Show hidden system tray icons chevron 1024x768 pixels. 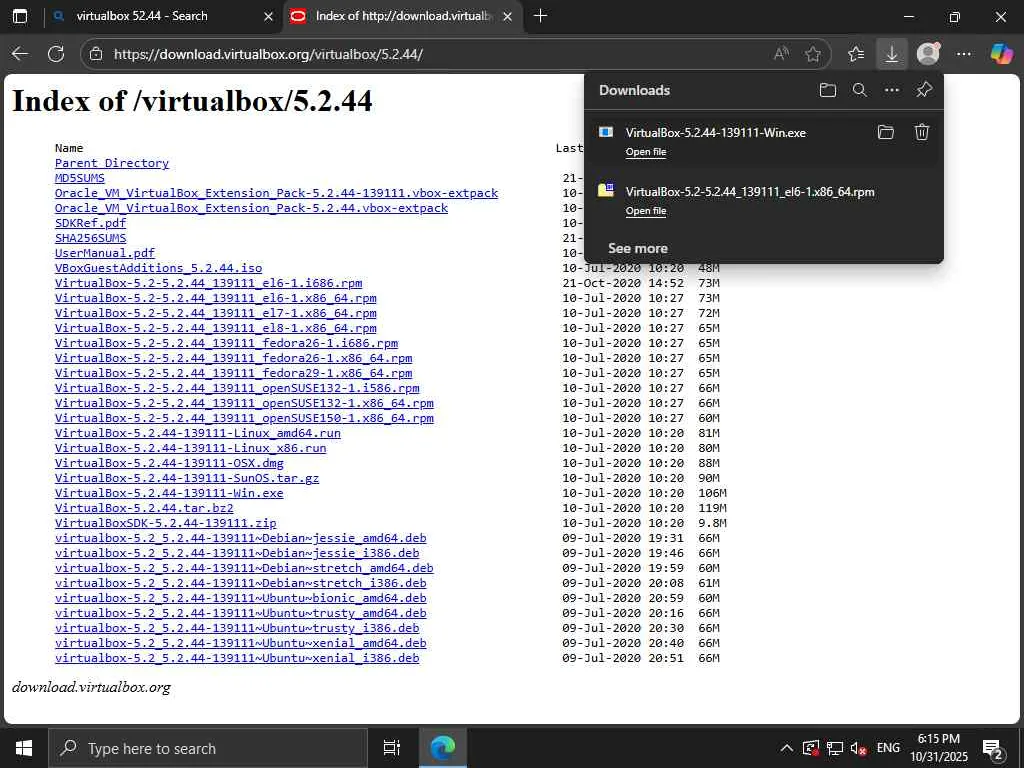coord(787,748)
